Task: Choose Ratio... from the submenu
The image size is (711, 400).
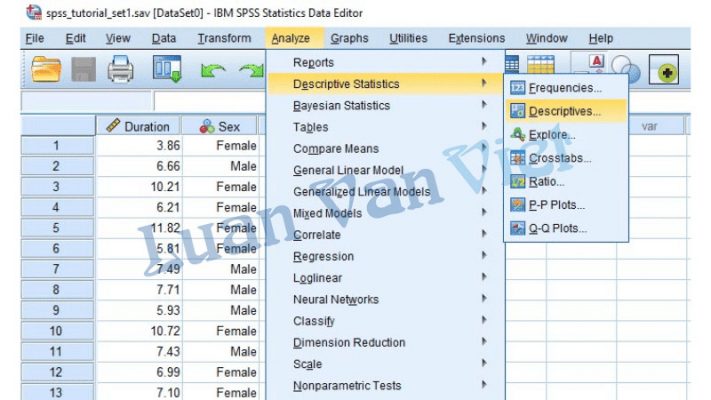Action: (x=565, y=181)
